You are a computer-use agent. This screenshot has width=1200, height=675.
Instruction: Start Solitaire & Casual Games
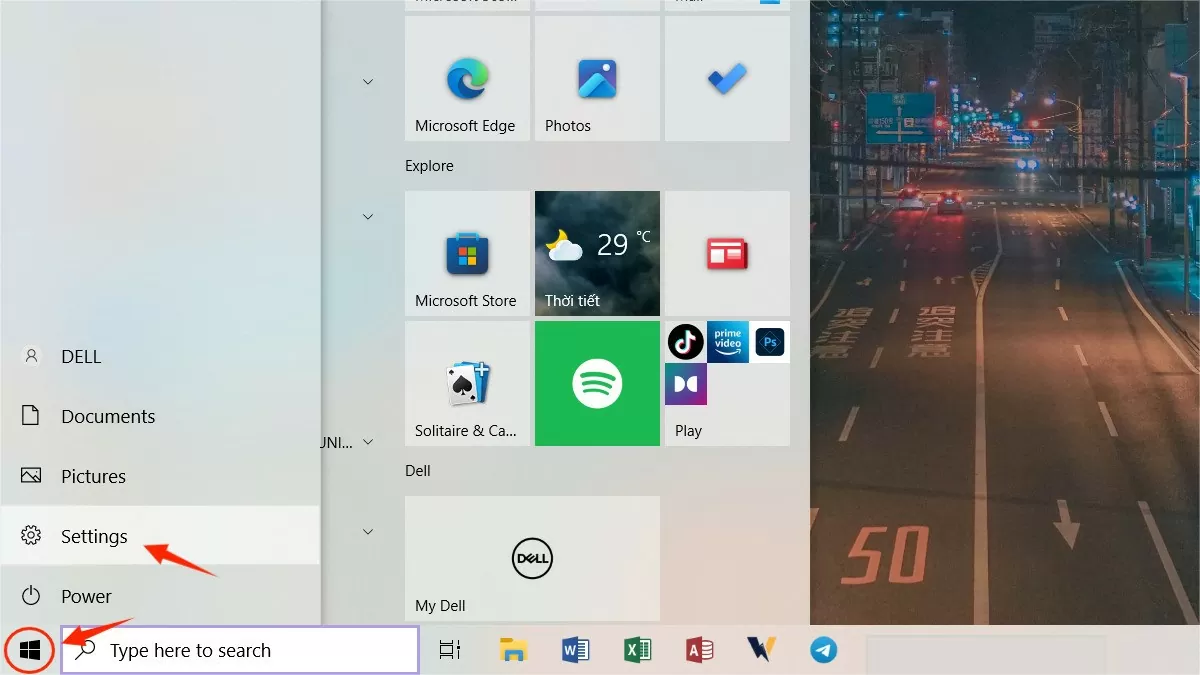tap(466, 383)
